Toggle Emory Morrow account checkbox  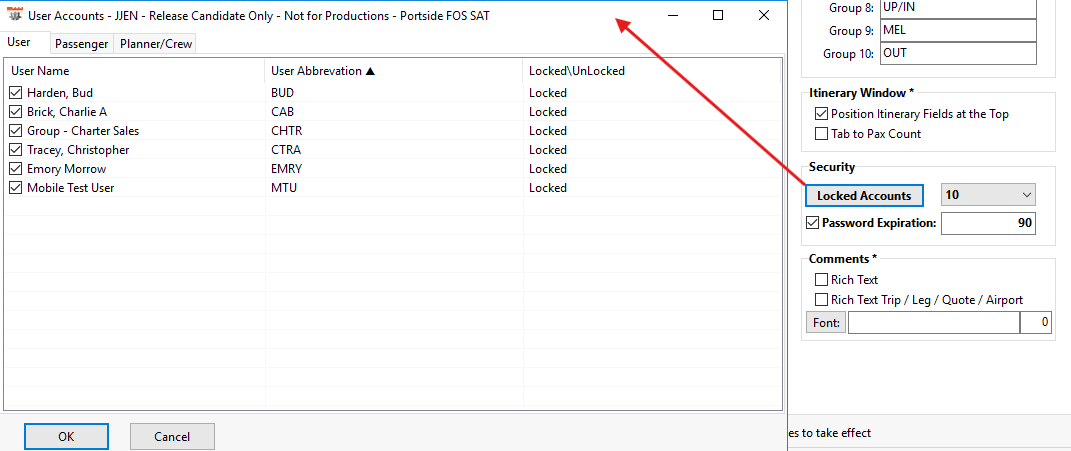pyautogui.click(x=15, y=169)
